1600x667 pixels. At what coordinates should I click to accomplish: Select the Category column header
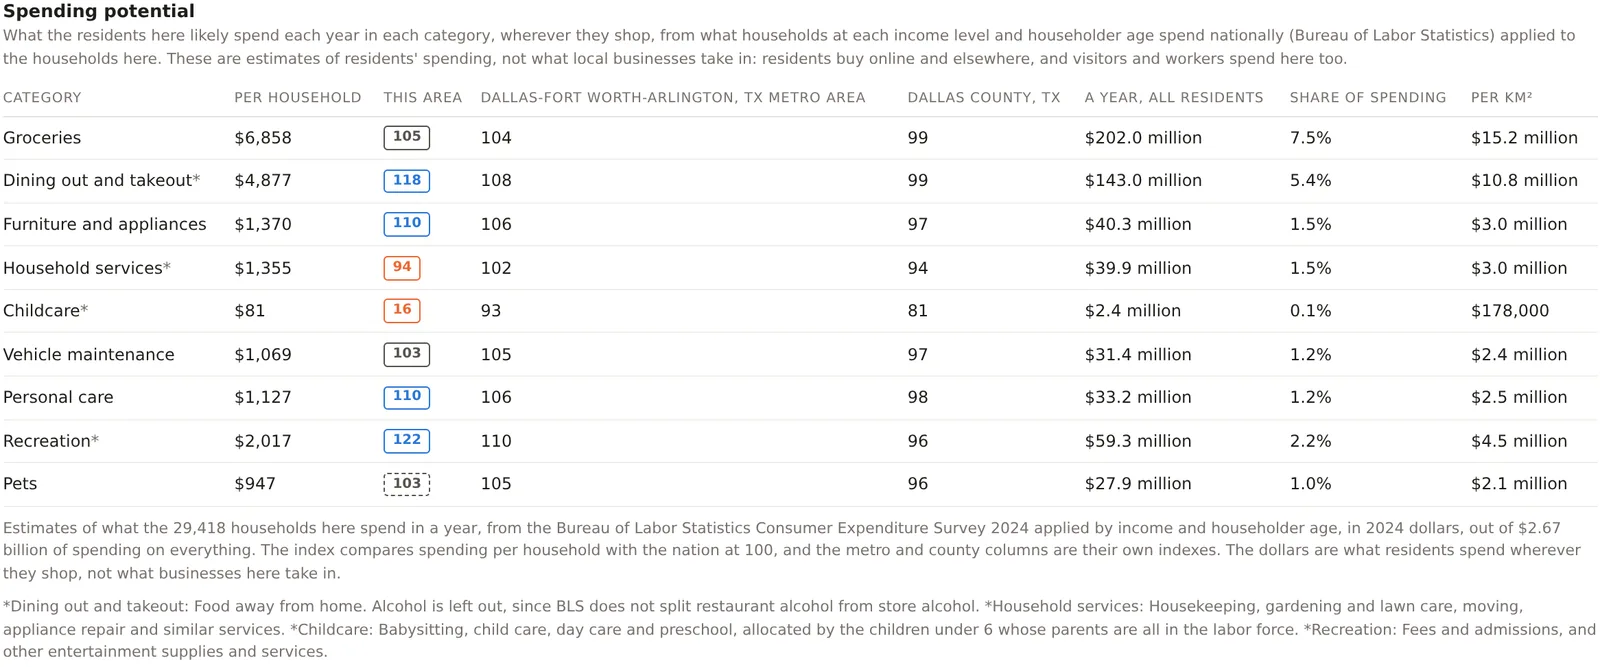click(42, 97)
